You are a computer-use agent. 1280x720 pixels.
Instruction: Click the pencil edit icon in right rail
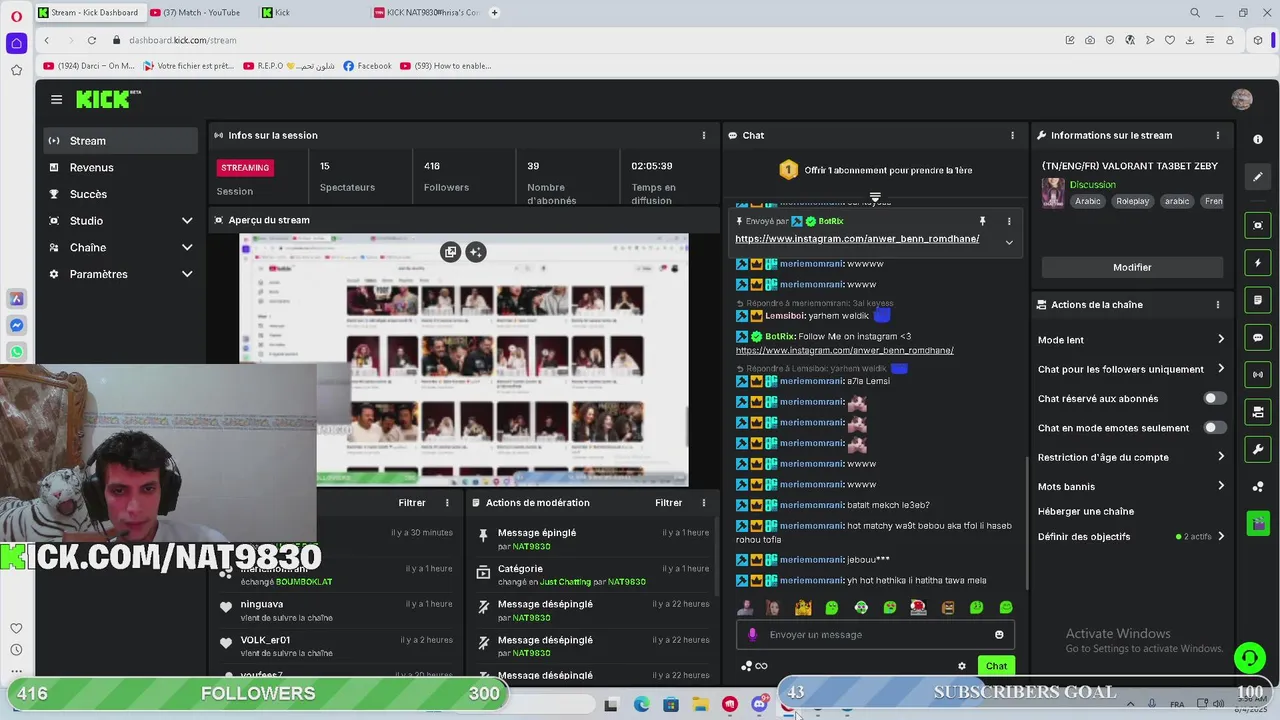tap(1258, 177)
